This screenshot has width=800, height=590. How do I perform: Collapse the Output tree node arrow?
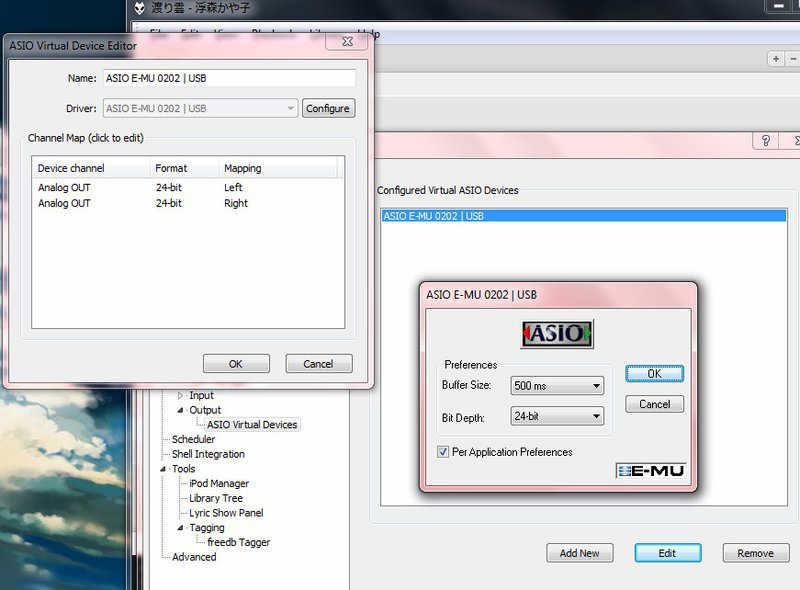pos(180,410)
